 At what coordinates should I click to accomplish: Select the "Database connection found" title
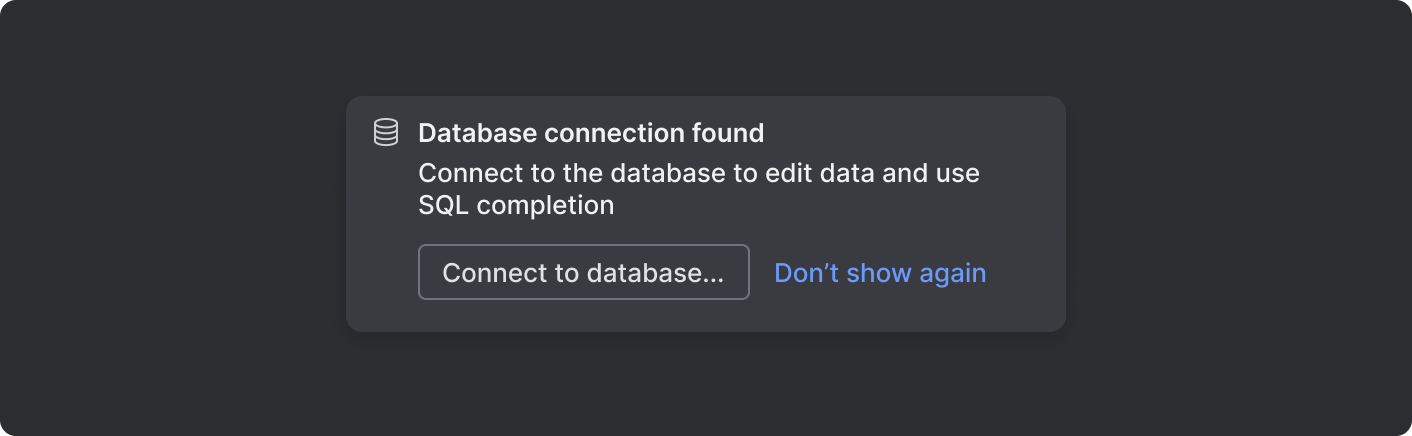tap(590, 132)
